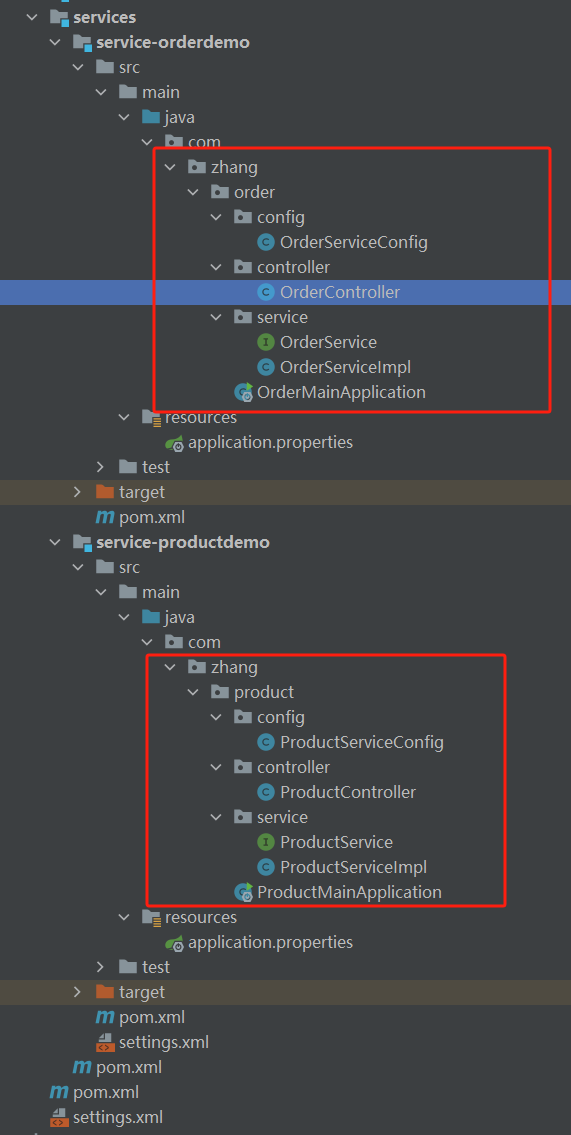Select the service-productdemo module label

[x=183, y=542]
